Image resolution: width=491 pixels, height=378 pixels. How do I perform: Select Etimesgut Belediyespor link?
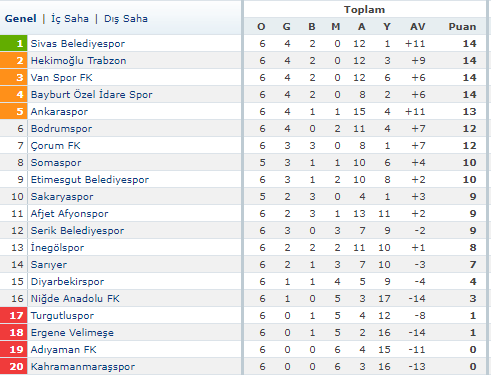click(90, 180)
